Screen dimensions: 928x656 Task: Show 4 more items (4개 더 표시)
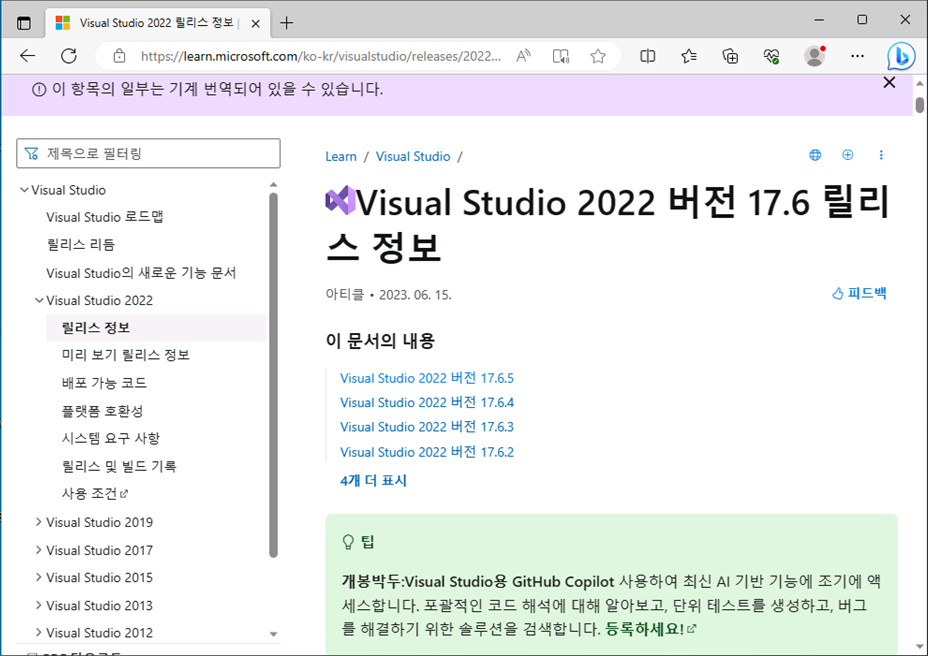(x=373, y=480)
